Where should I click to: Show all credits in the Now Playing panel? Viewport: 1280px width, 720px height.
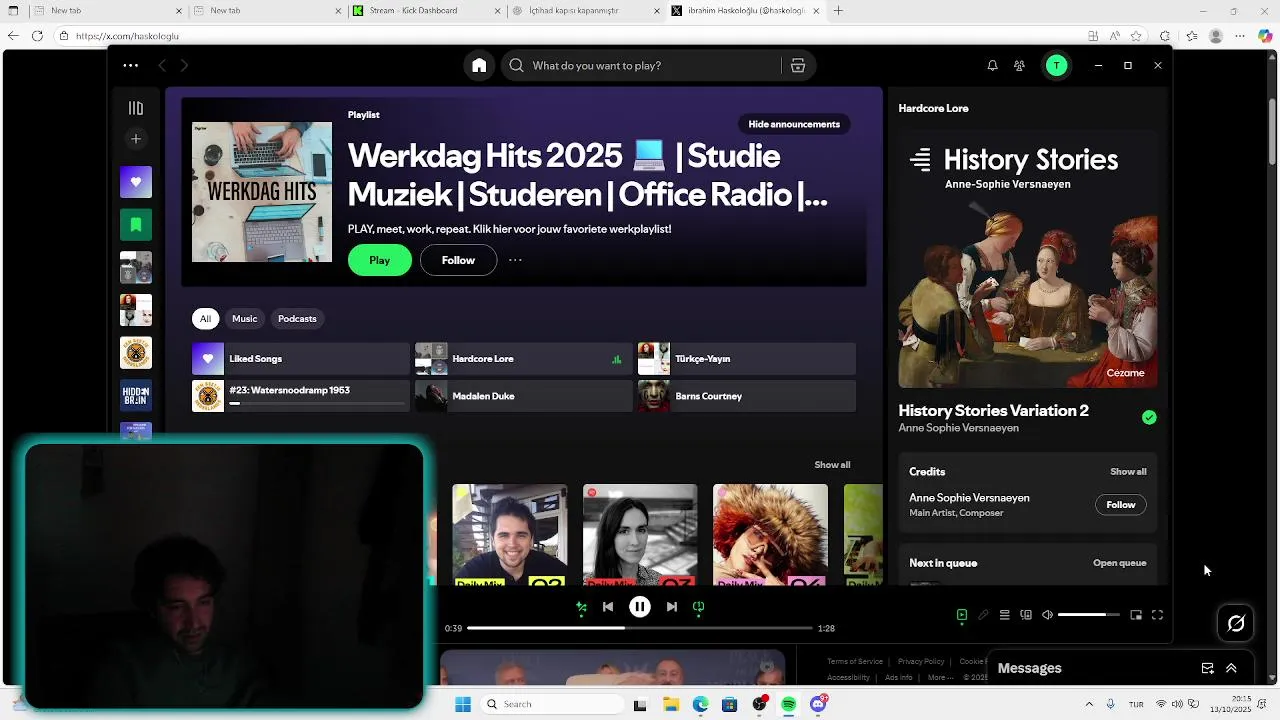[x=1128, y=471]
